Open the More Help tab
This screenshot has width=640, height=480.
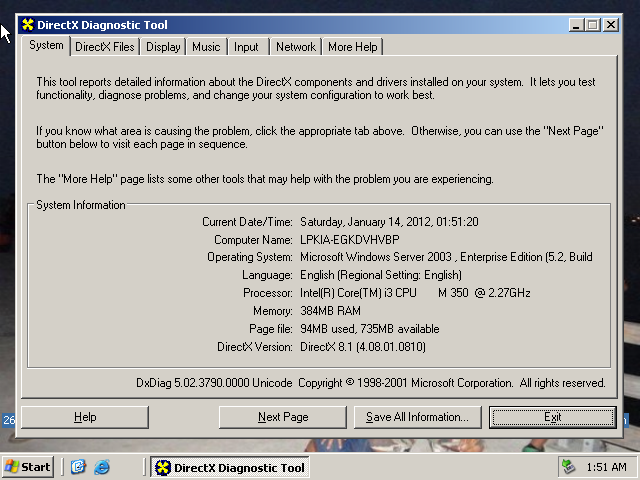point(353,47)
